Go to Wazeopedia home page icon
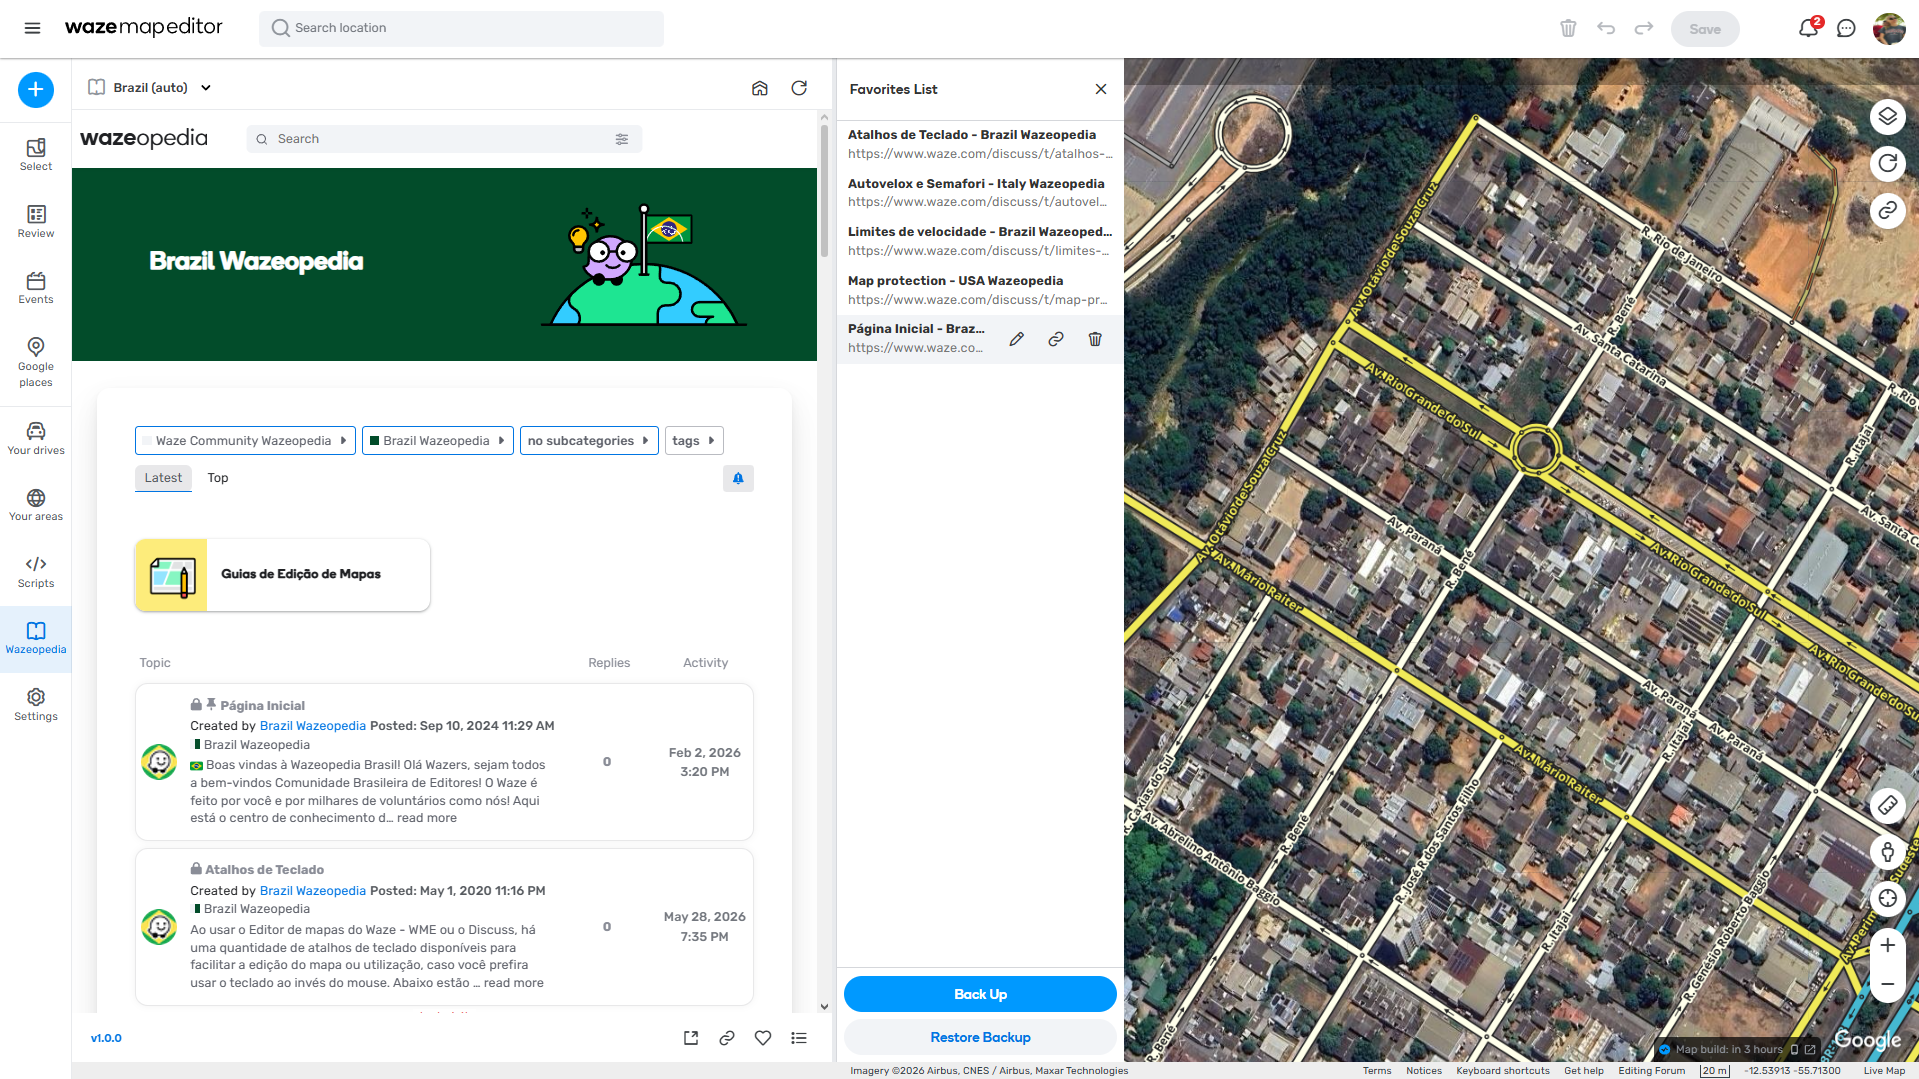The width and height of the screenshot is (1919, 1079). [x=760, y=88]
